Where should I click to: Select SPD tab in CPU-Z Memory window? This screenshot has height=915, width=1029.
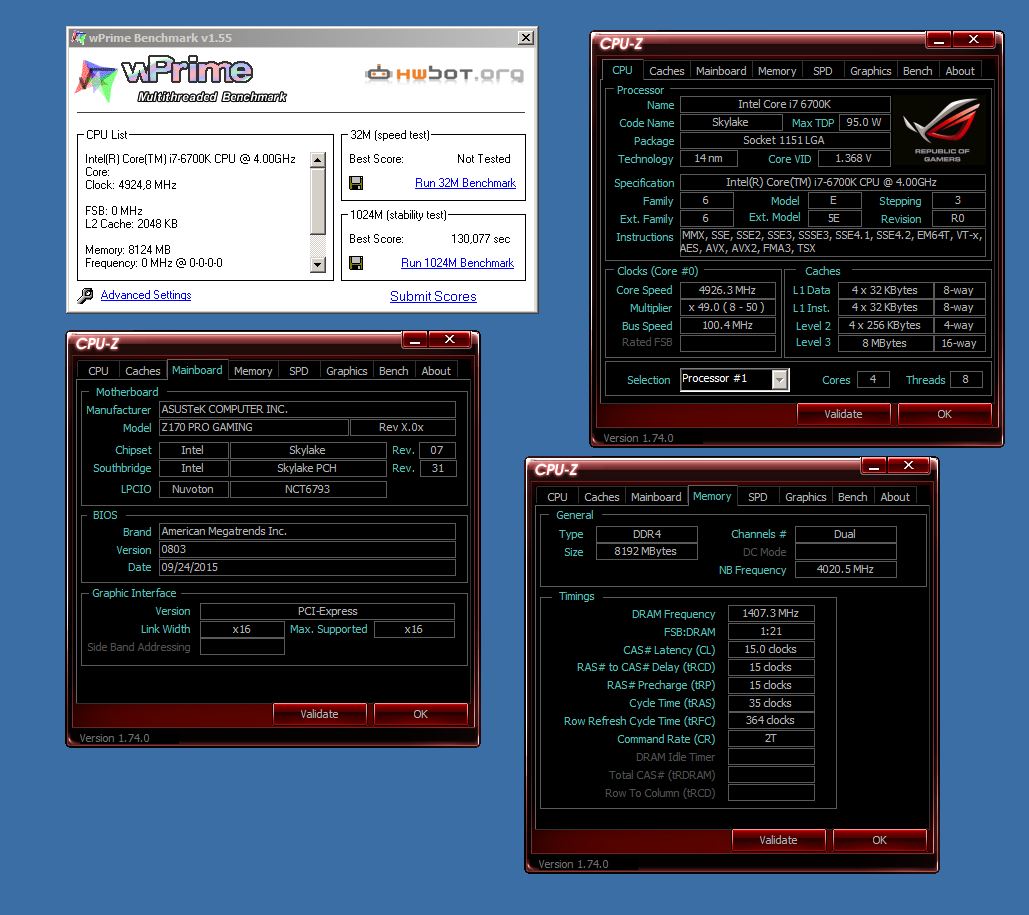tap(757, 497)
